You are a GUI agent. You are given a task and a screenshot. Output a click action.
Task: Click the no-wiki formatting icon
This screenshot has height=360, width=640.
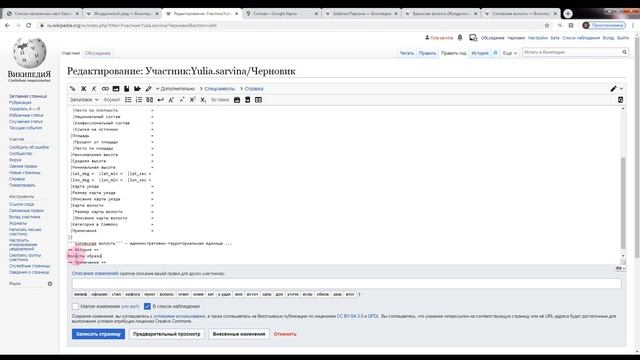(149, 100)
